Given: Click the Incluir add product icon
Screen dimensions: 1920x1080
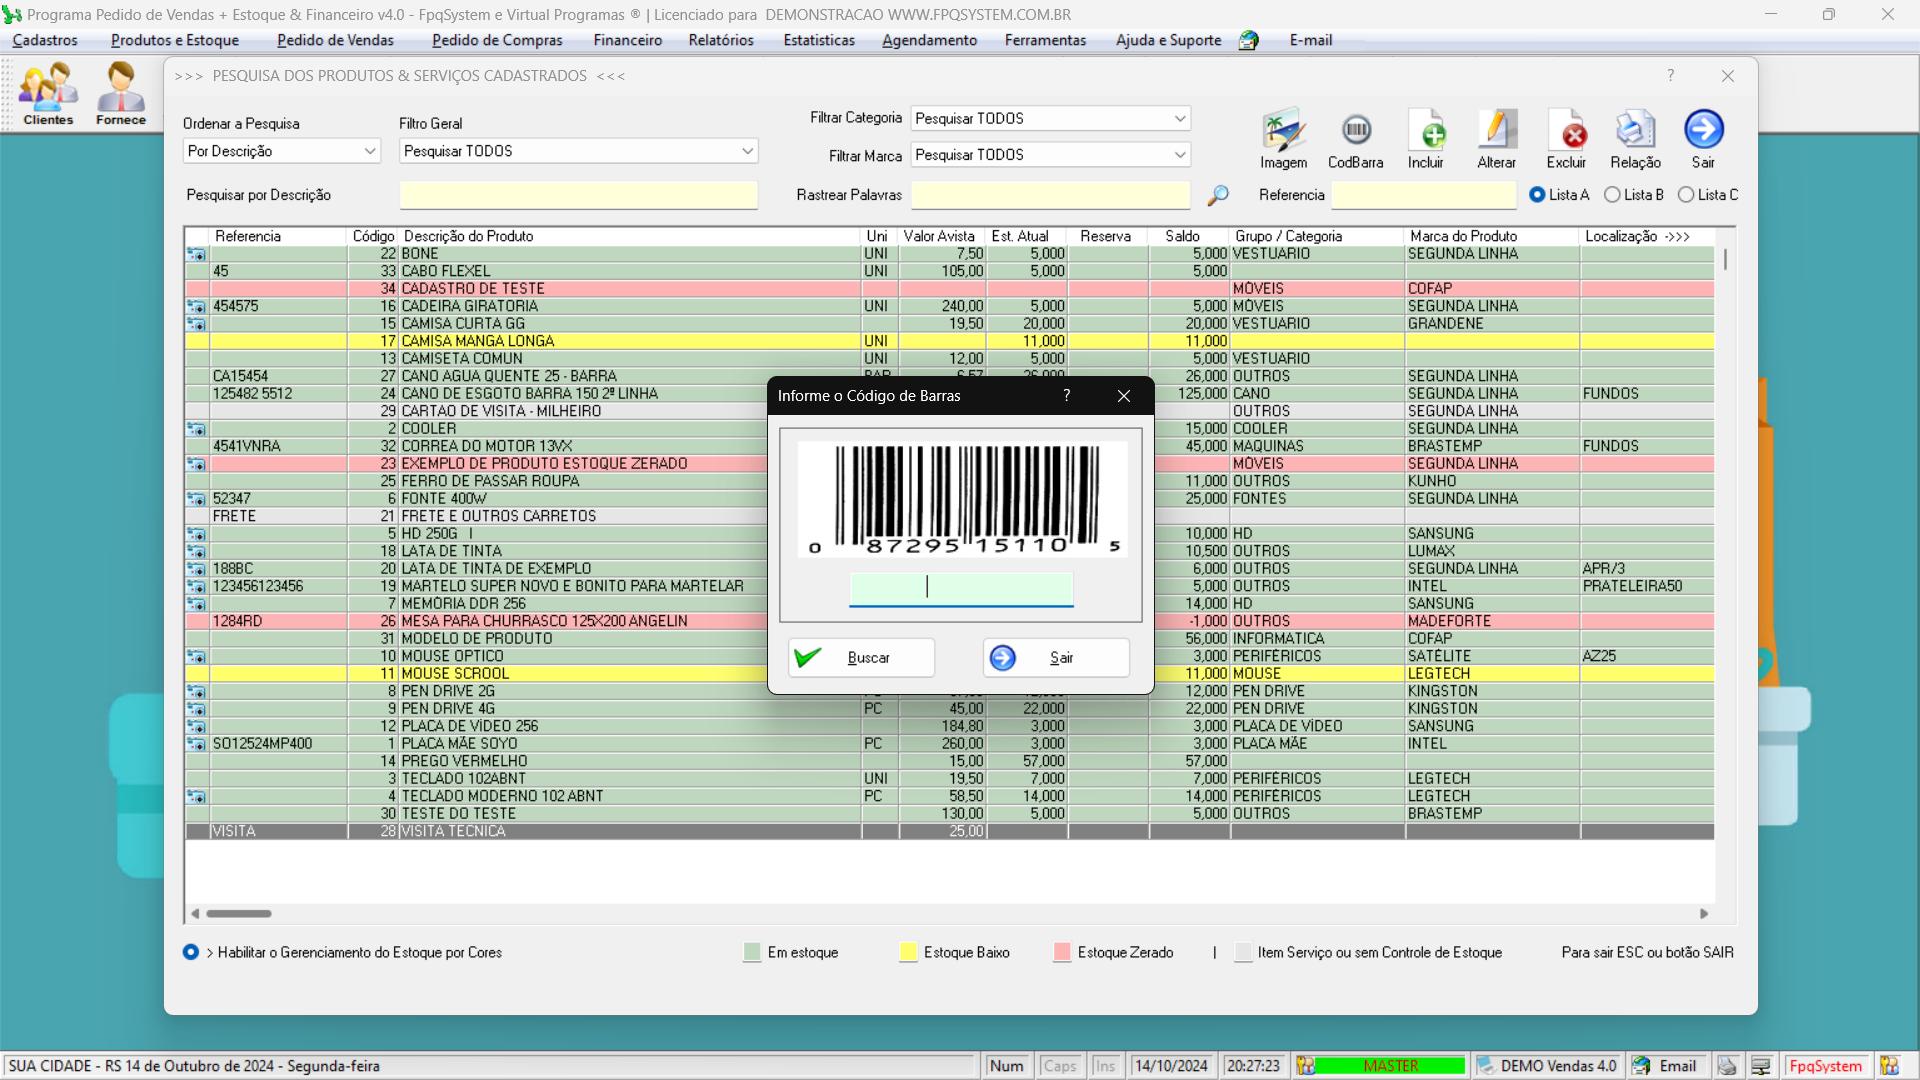Looking at the screenshot, I should point(1426,139).
